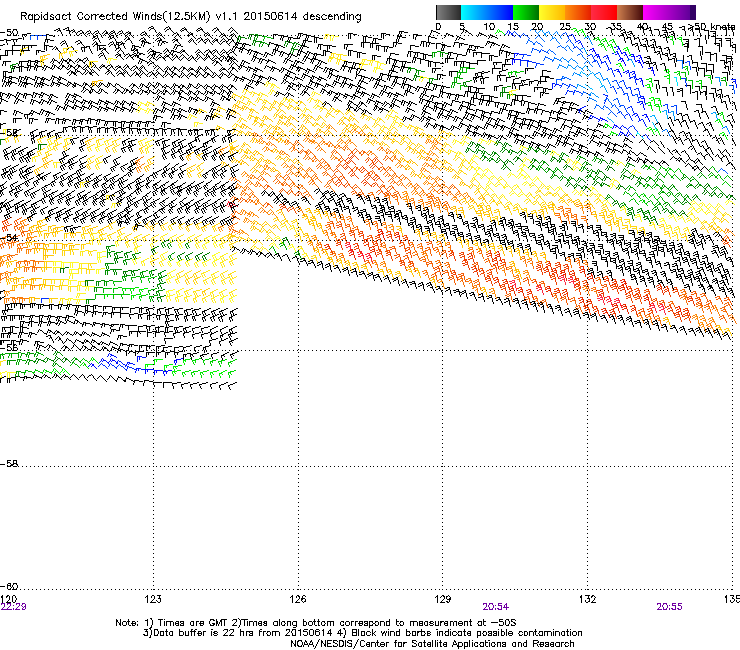Click the word 'descending' in the title

tap(332, 17)
